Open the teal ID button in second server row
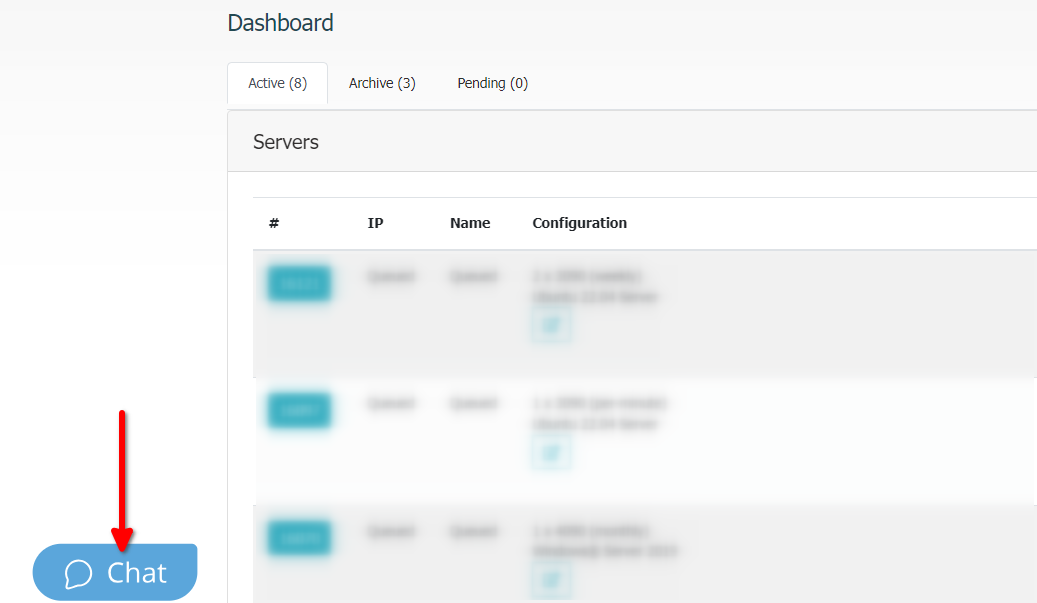The image size is (1037, 603). (299, 411)
